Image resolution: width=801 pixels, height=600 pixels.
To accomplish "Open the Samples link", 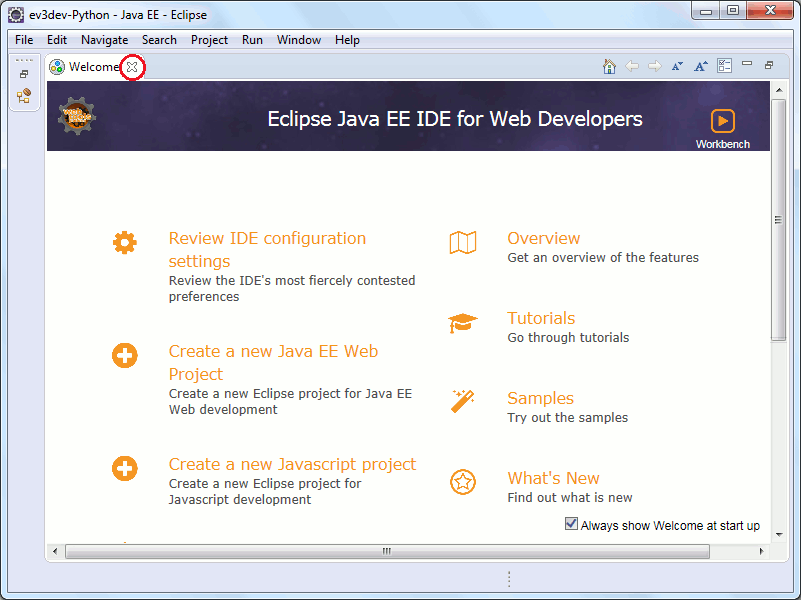I will point(540,398).
